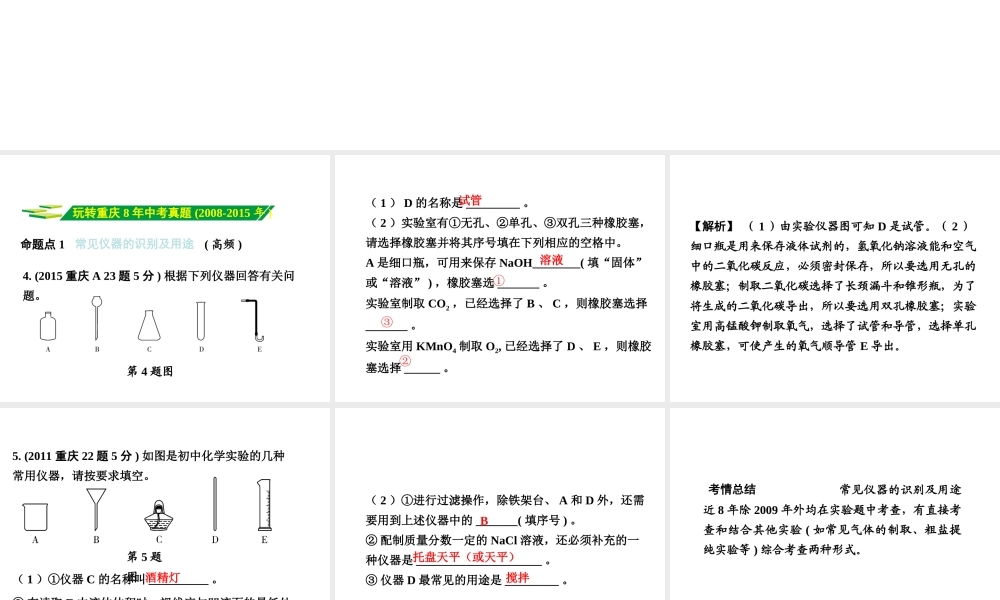1000x600 pixels.
Task: Click the red answer 托盘天平（或天平）
Action: pyautogui.click(x=464, y=557)
